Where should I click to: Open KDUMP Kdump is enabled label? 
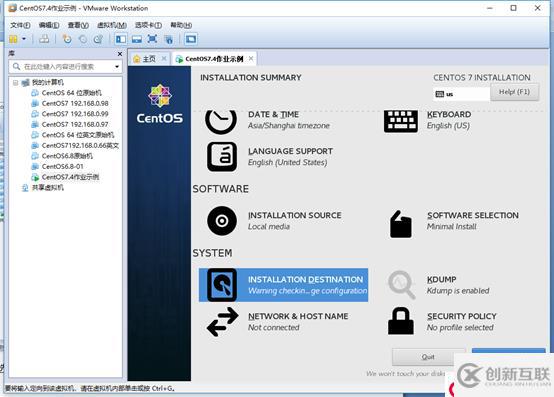458,285
